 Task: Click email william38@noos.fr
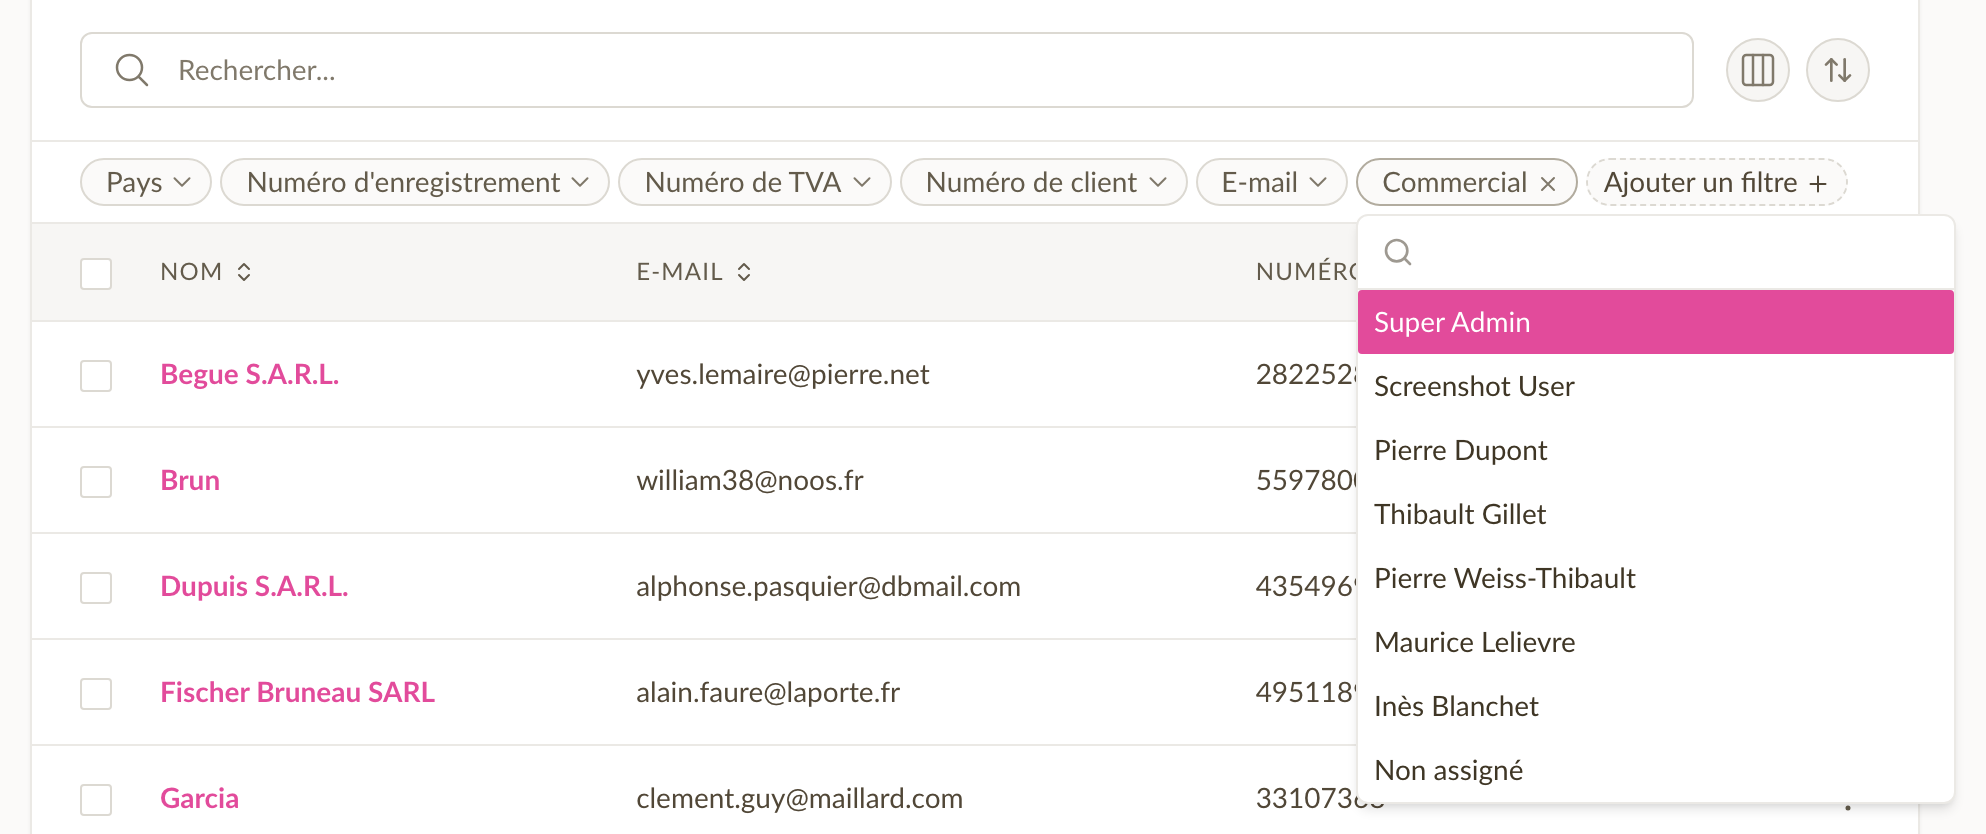tap(749, 480)
